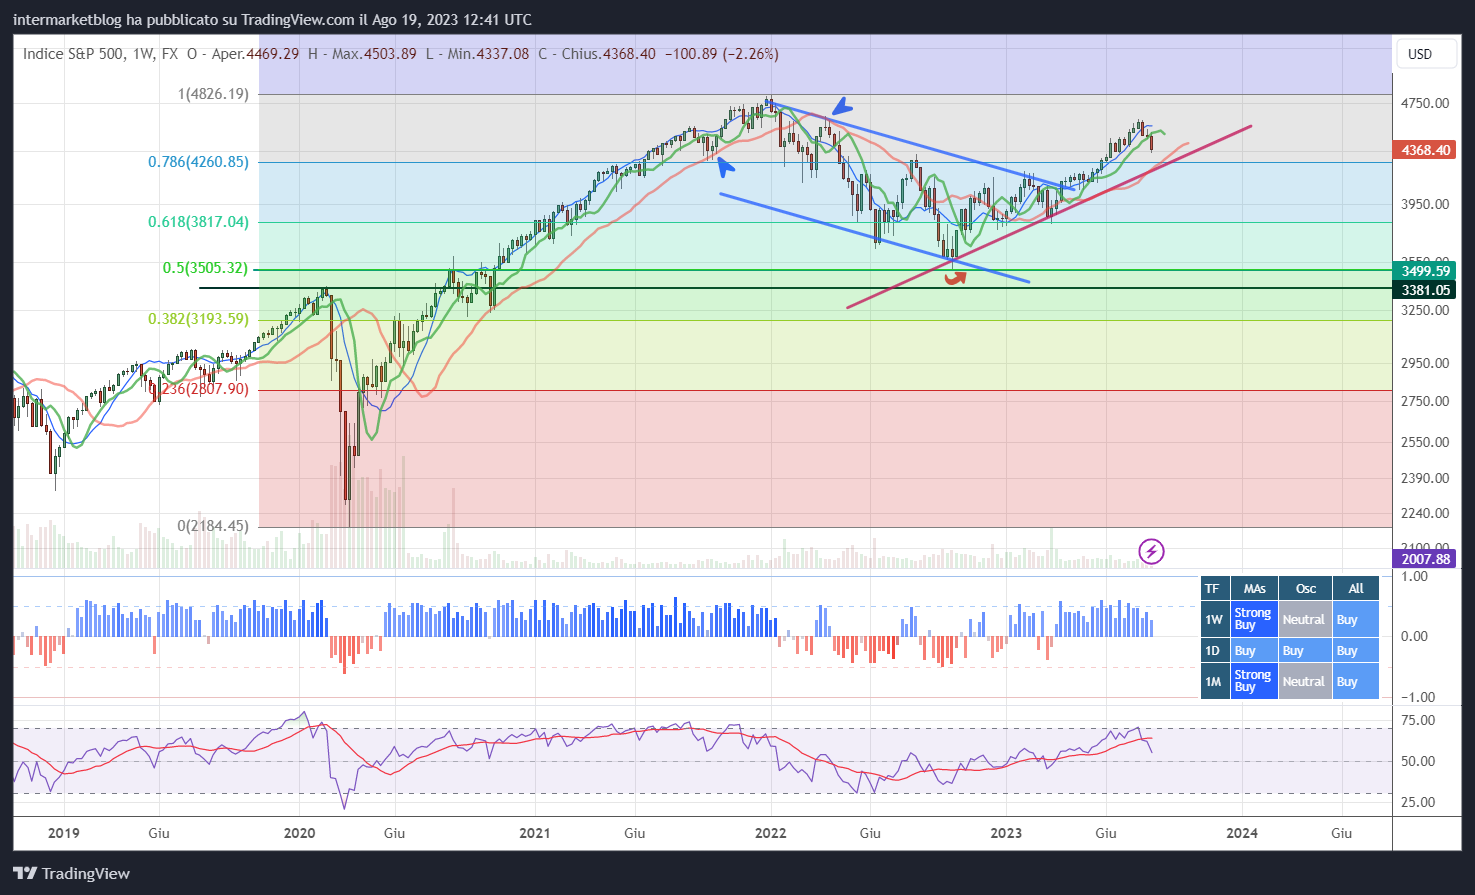Click the 2550.00 price axis label
The width and height of the screenshot is (1475, 895).
(1425, 442)
